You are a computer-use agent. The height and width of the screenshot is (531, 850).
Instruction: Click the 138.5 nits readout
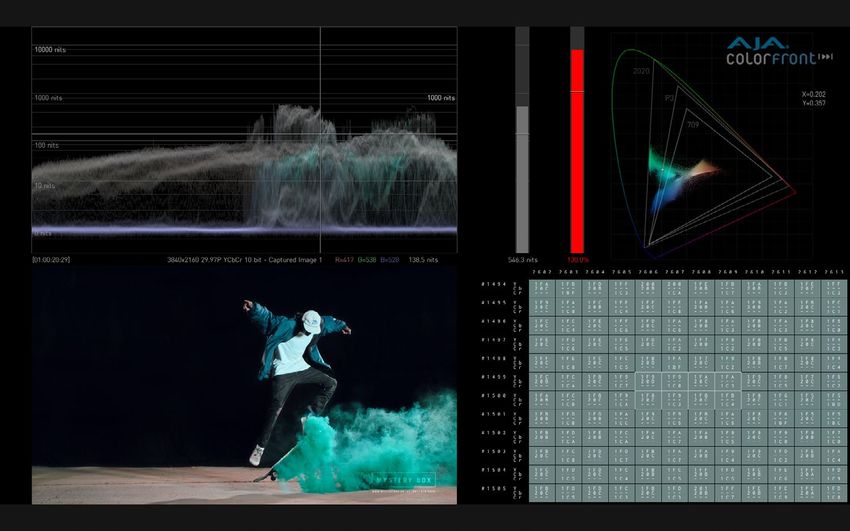423,260
